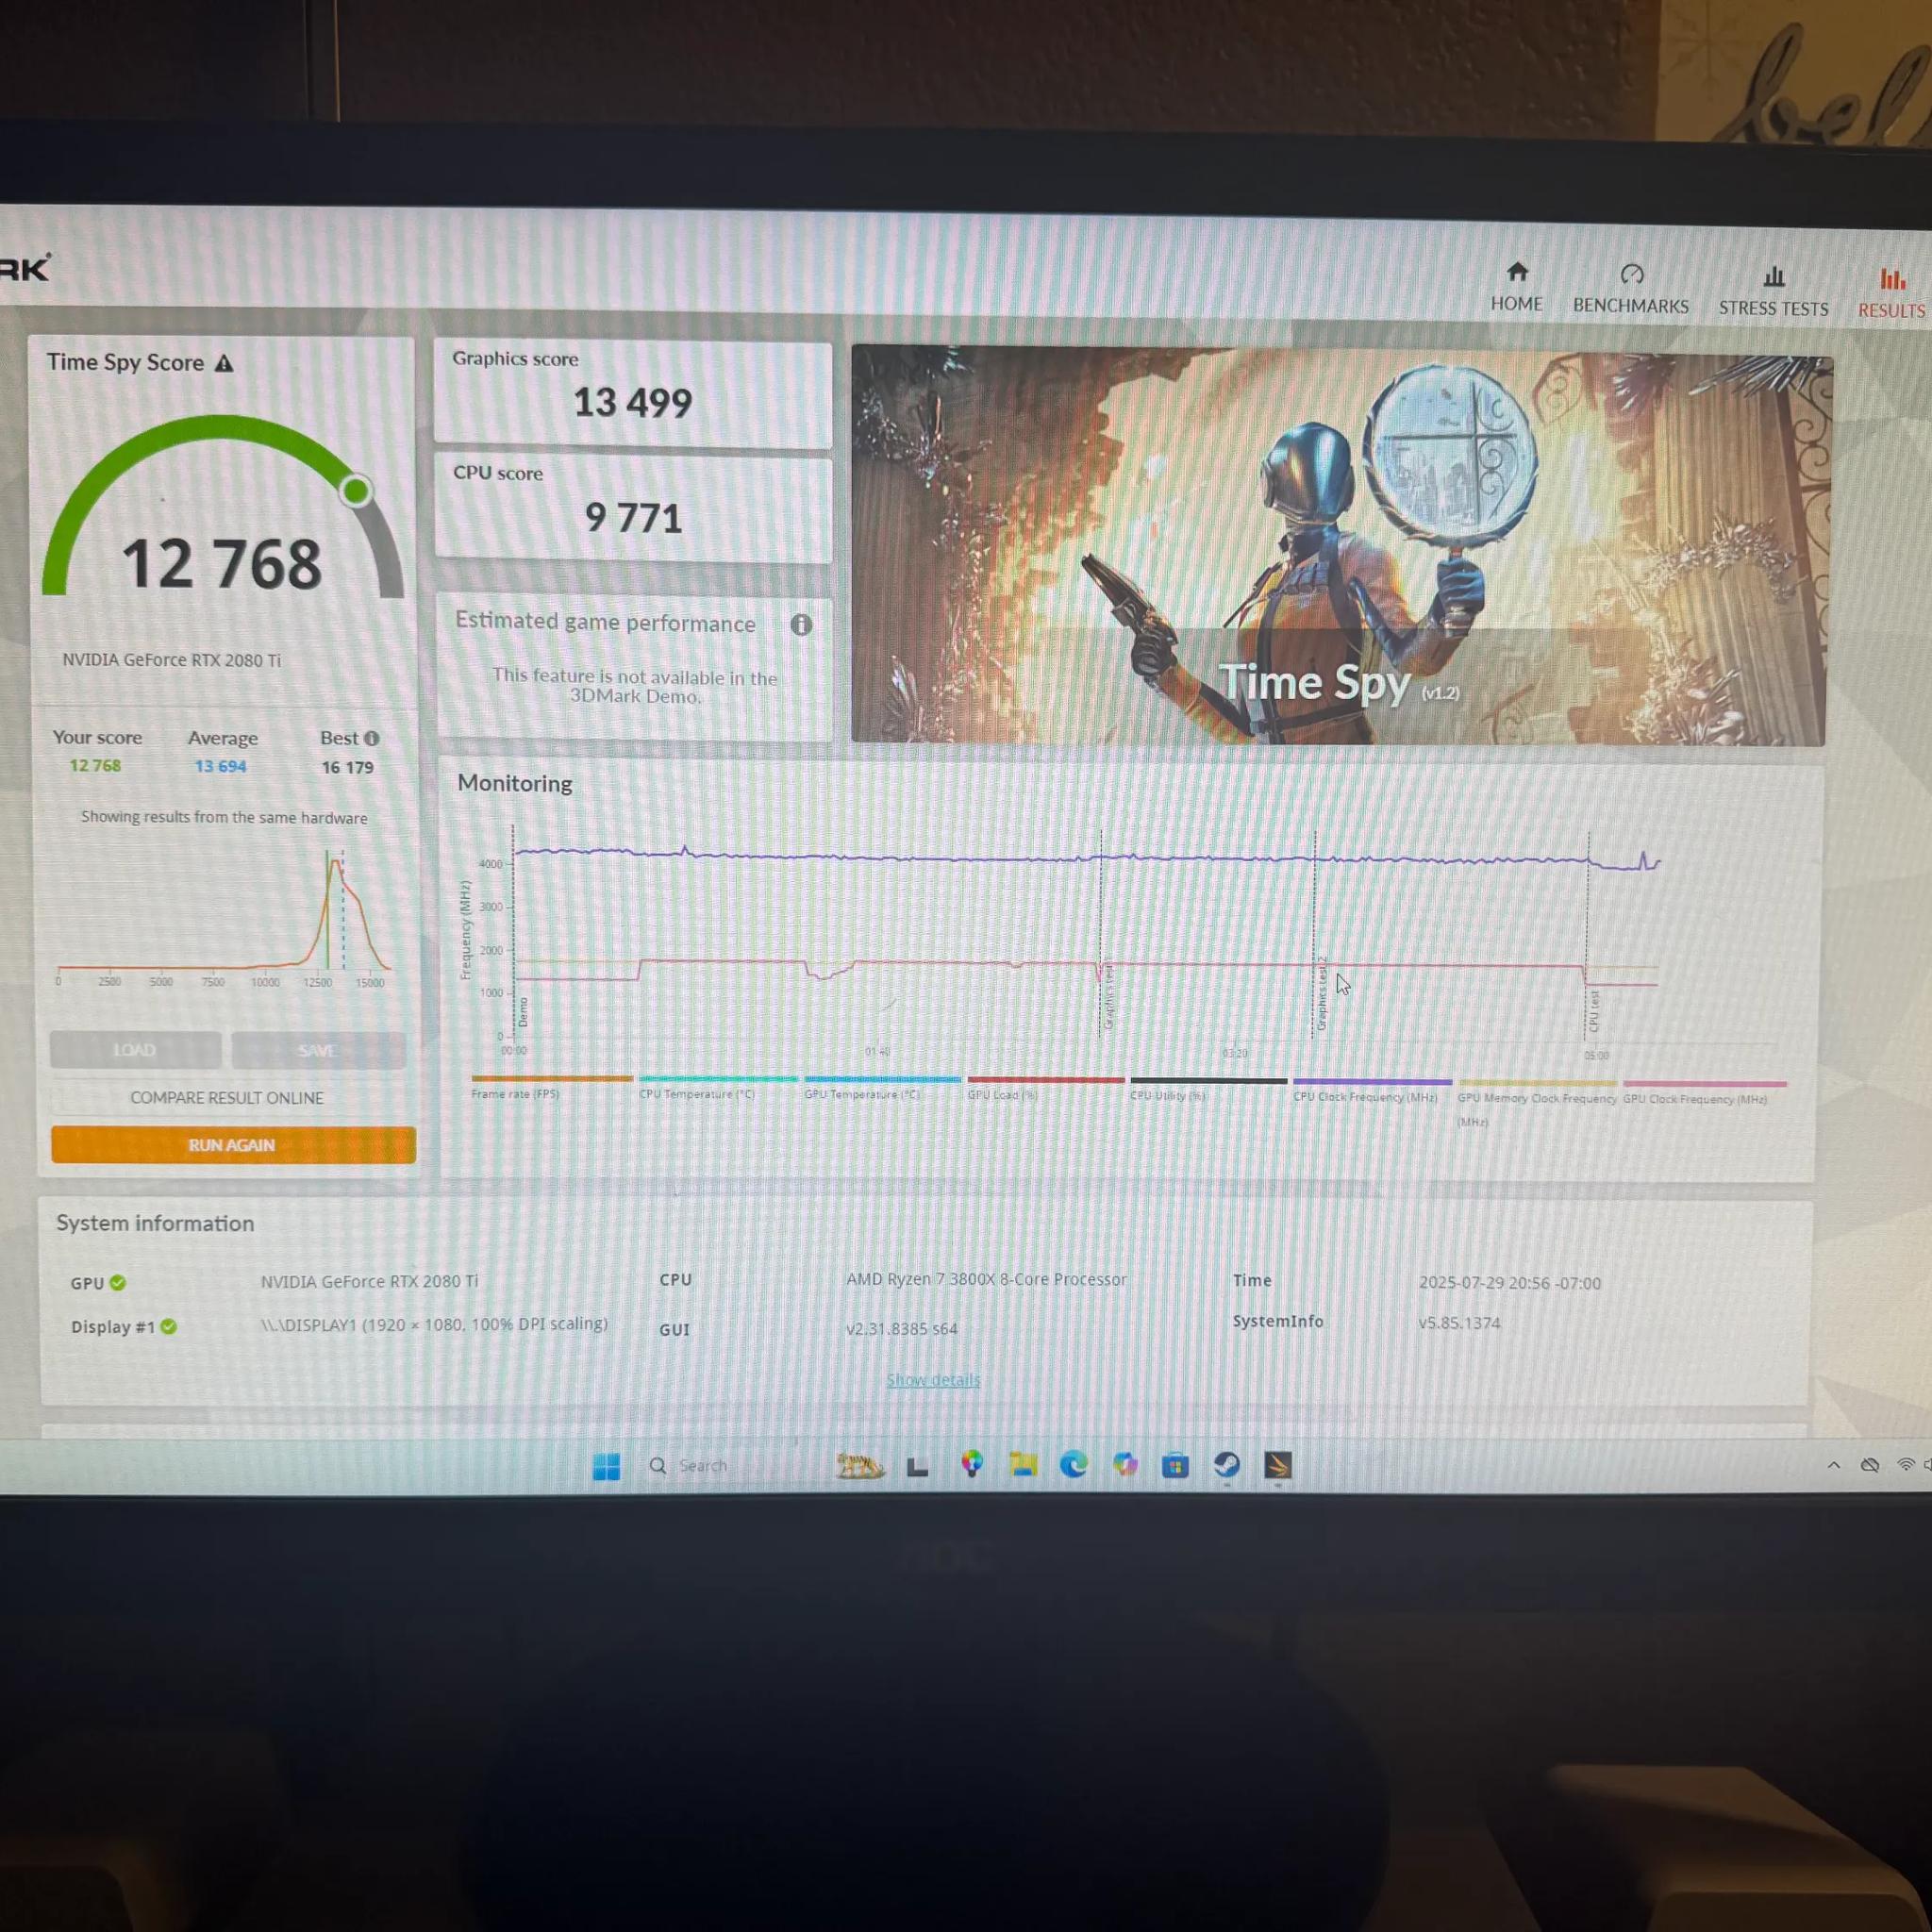The height and width of the screenshot is (1932, 1932).
Task: Click the greyed SAVE button
Action: pos(318,1050)
